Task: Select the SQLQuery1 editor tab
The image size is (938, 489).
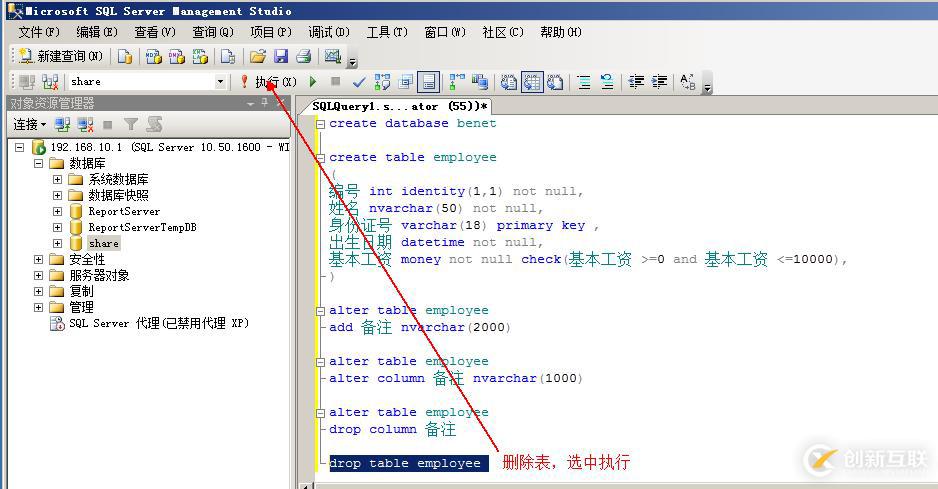Action: click(398, 107)
